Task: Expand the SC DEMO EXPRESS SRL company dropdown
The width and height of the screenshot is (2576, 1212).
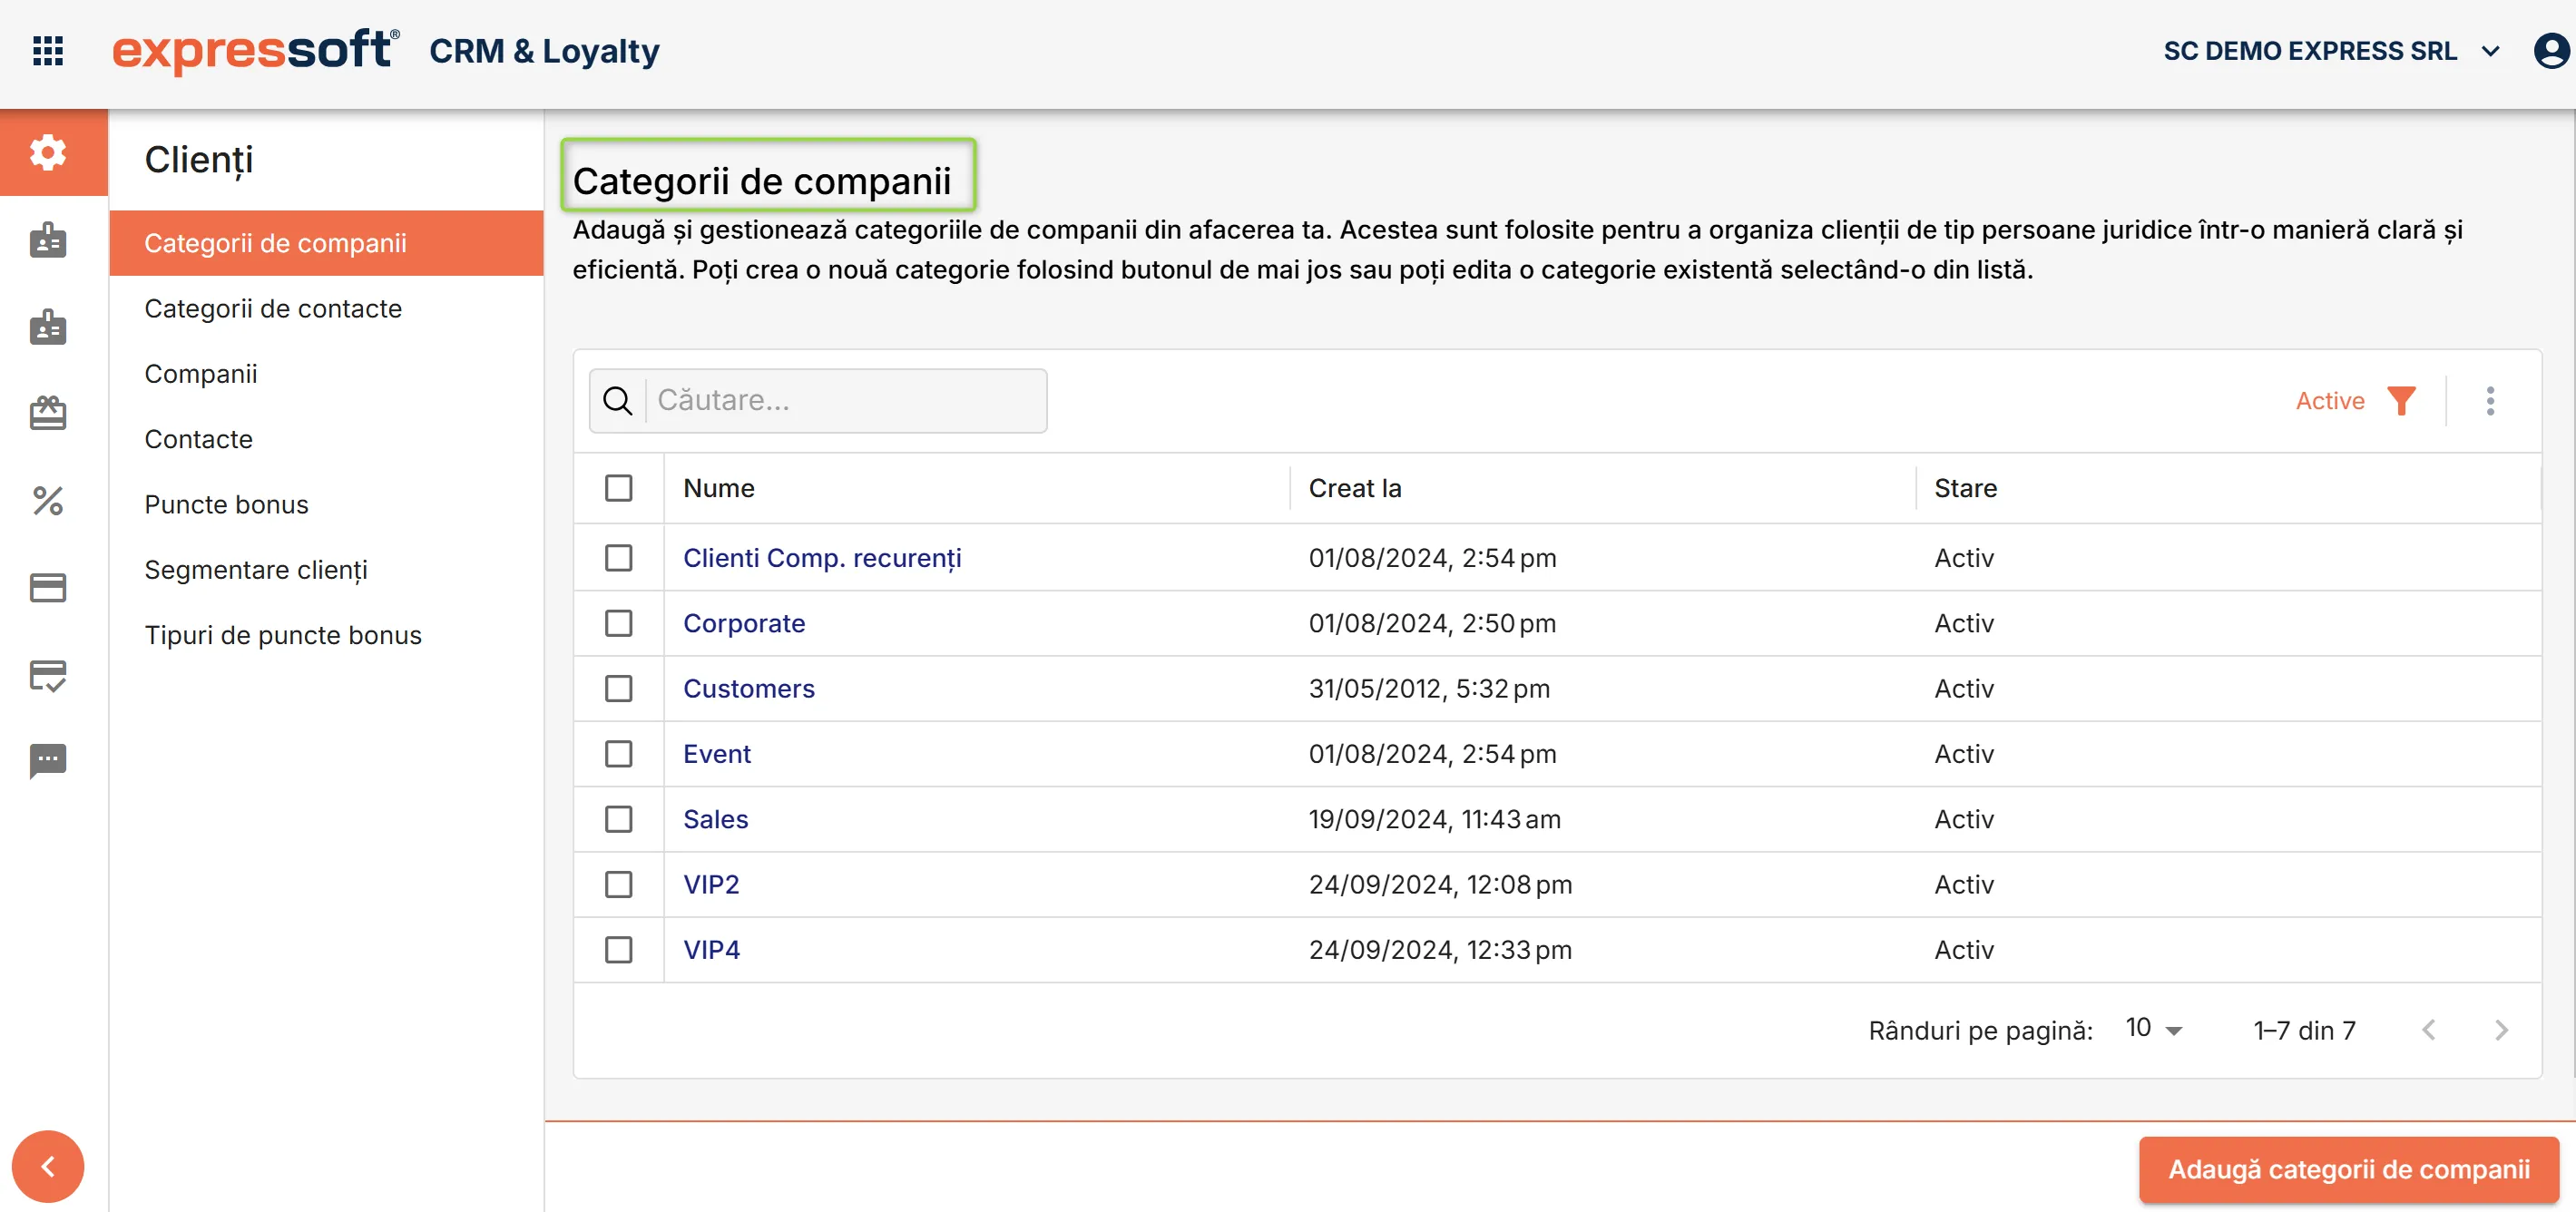Action: pyautogui.click(x=2331, y=51)
